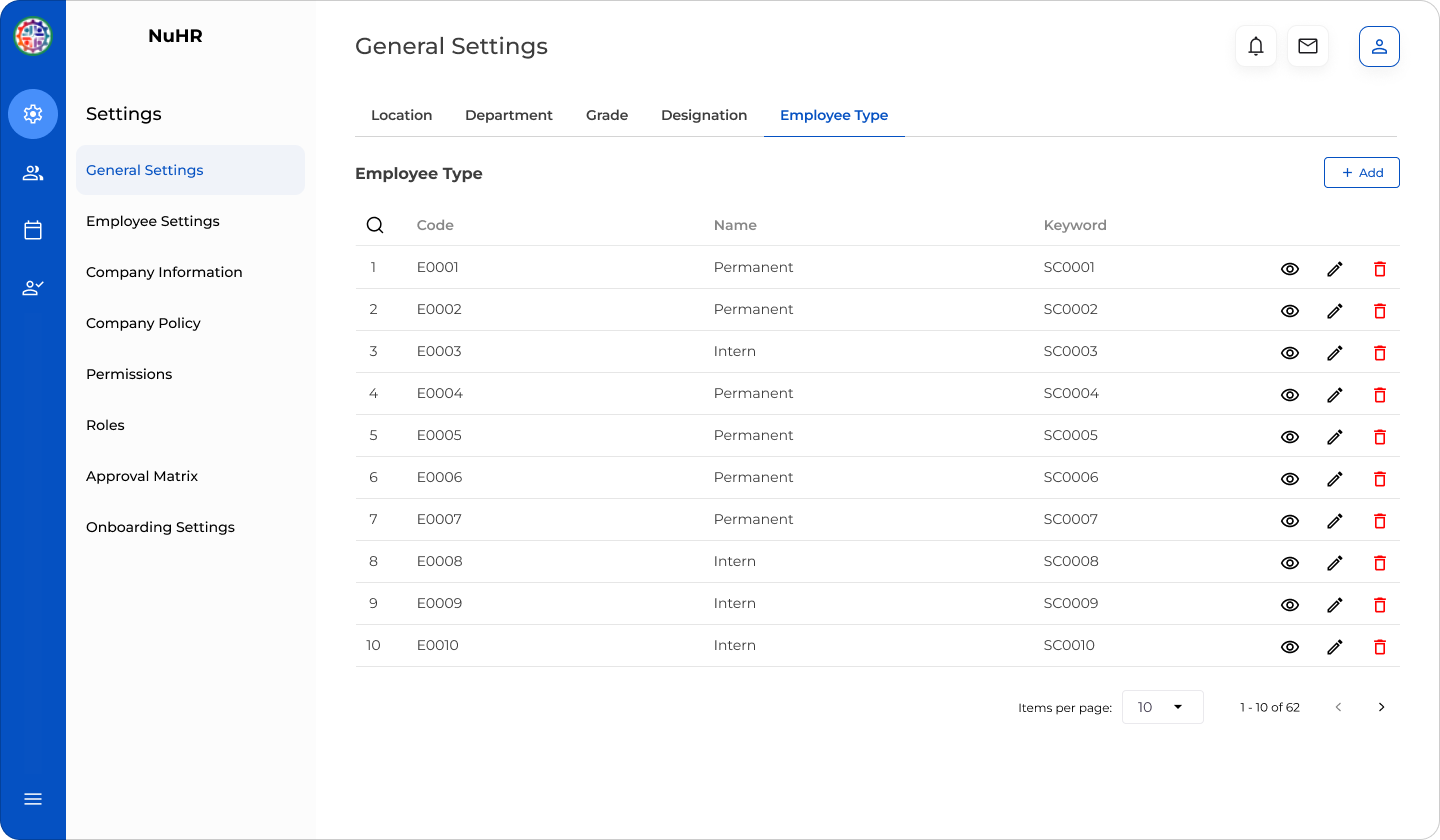This screenshot has height=840, width=1440.
Task: View details of E0001 using eye icon
Action: pyautogui.click(x=1289, y=269)
